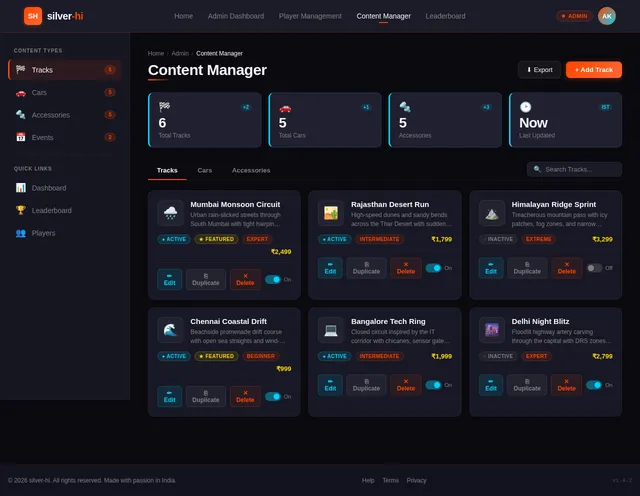Image resolution: width=640 pixels, height=496 pixels.
Task: Click the Add Track button
Action: (594, 70)
